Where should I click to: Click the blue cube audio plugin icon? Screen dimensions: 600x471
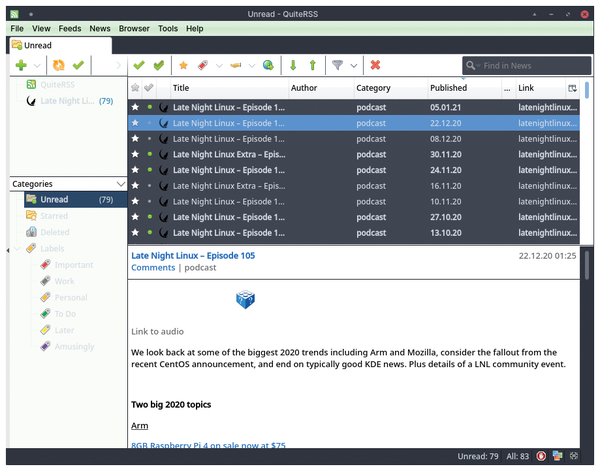tap(245, 299)
